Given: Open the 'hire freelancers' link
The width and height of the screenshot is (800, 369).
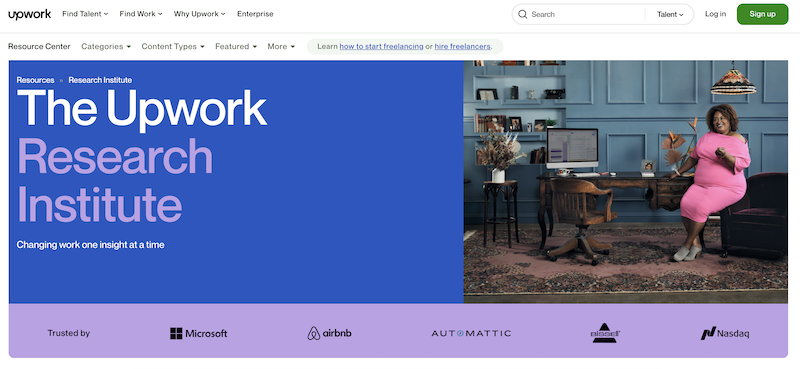Looking at the screenshot, I should (462, 46).
